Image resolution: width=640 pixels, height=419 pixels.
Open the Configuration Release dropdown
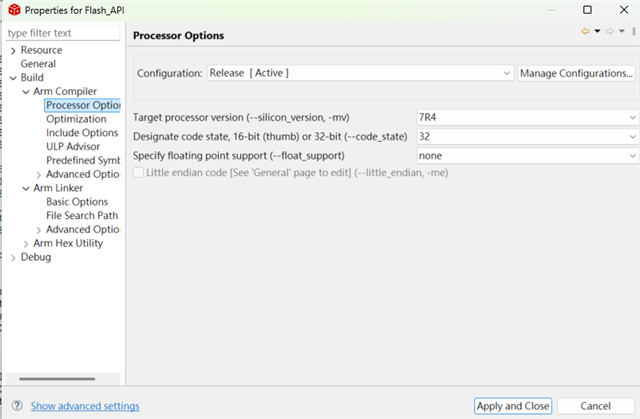[x=360, y=73]
